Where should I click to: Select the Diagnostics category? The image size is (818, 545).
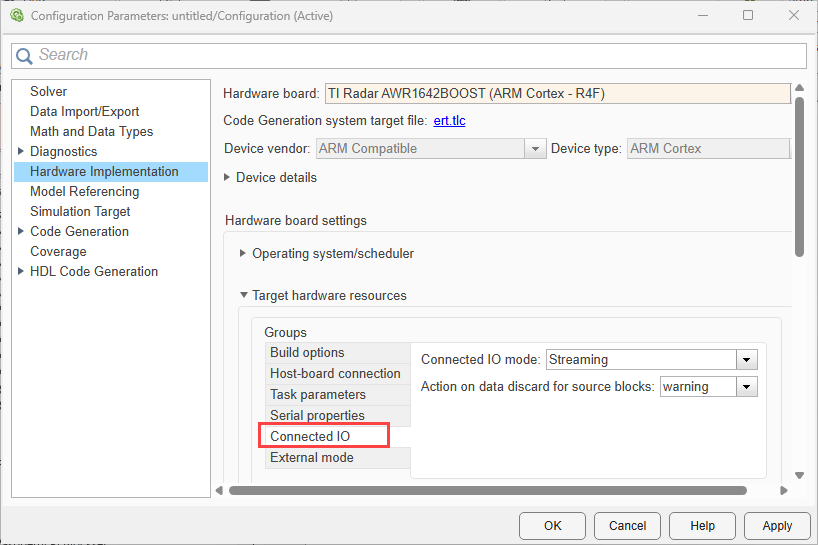click(x=64, y=151)
